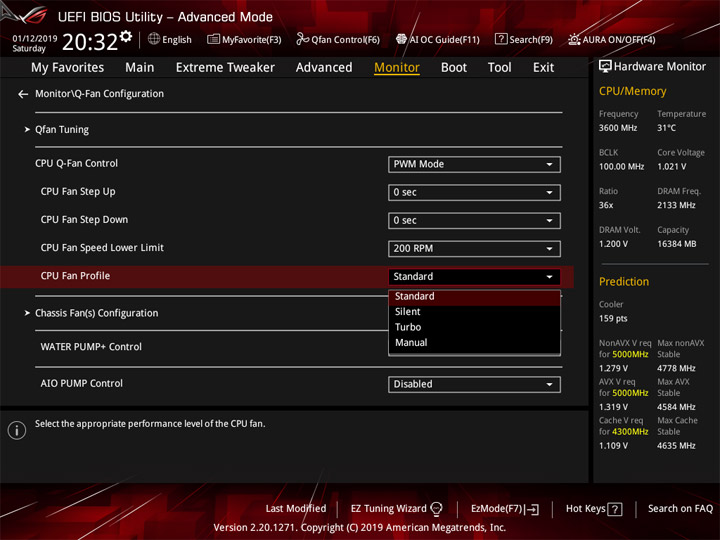The image size is (720, 540).
Task: Expand Qfan Tuning
Action: (x=62, y=129)
